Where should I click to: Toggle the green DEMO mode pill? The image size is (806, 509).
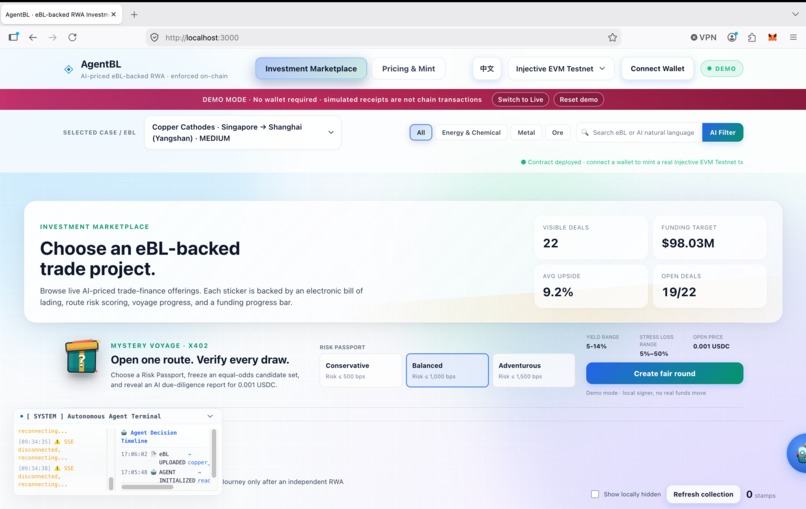click(x=722, y=68)
